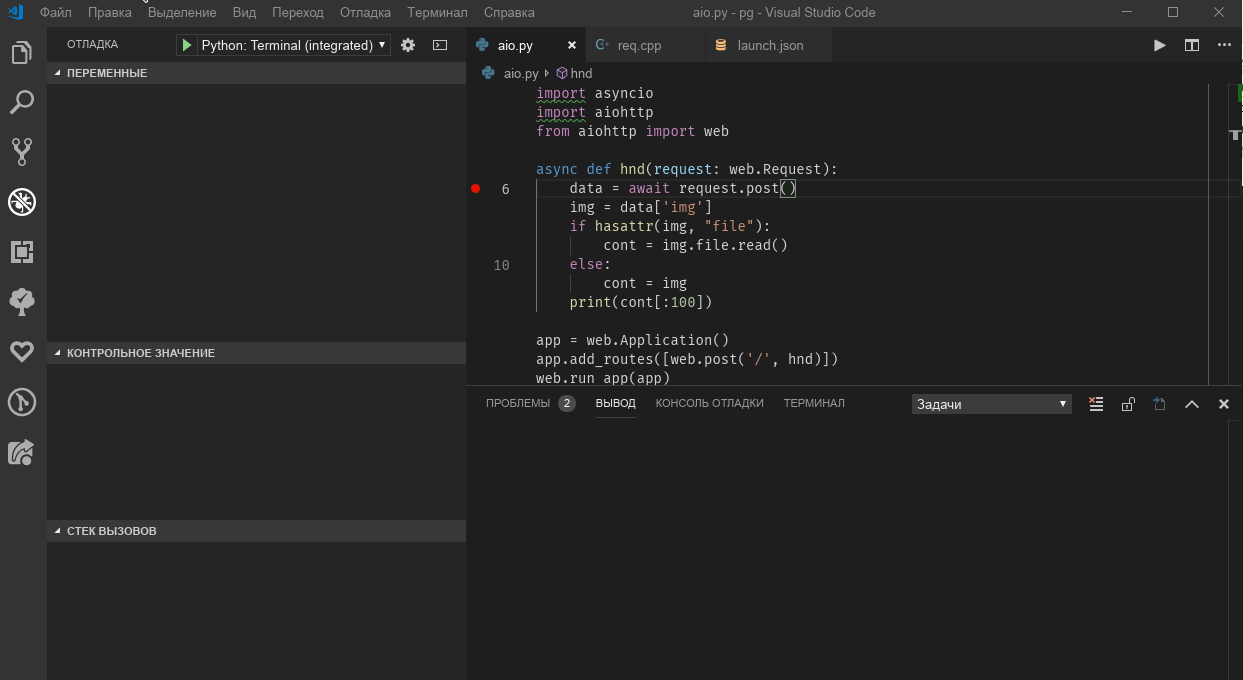
Task: Open the Explorer view in activity bar
Action: click(22, 53)
